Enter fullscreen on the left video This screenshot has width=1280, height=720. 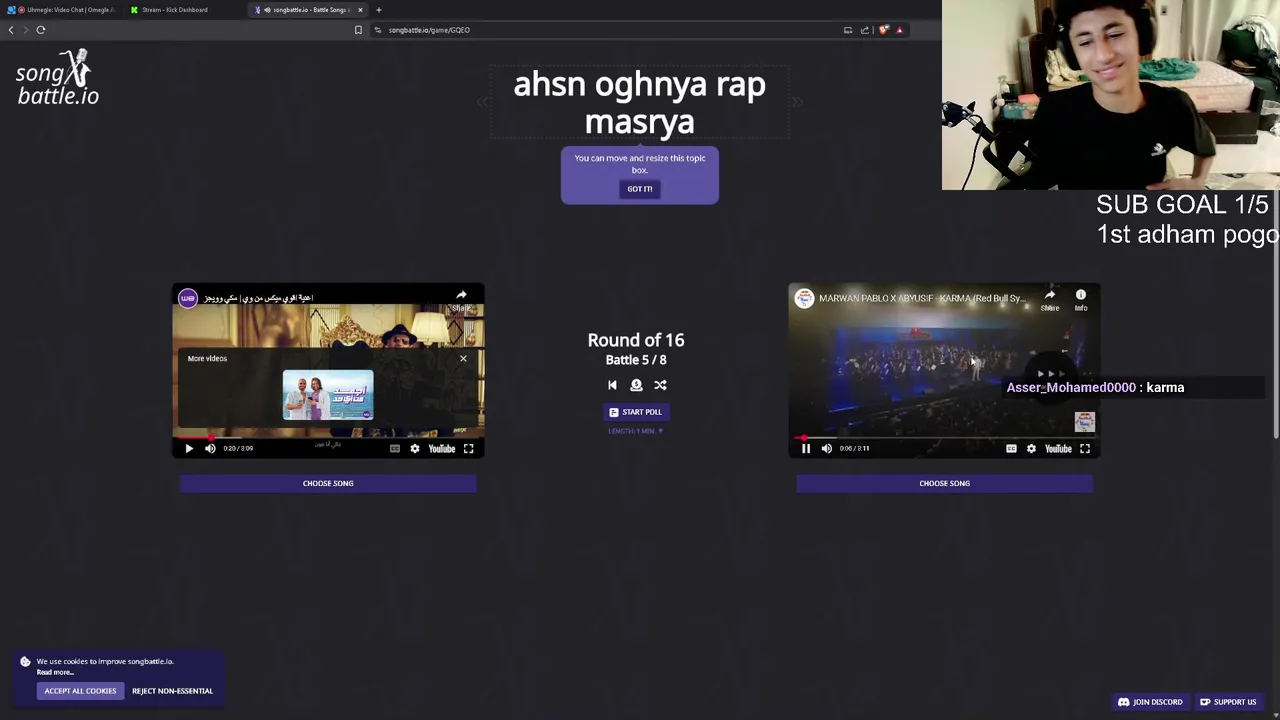click(468, 449)
